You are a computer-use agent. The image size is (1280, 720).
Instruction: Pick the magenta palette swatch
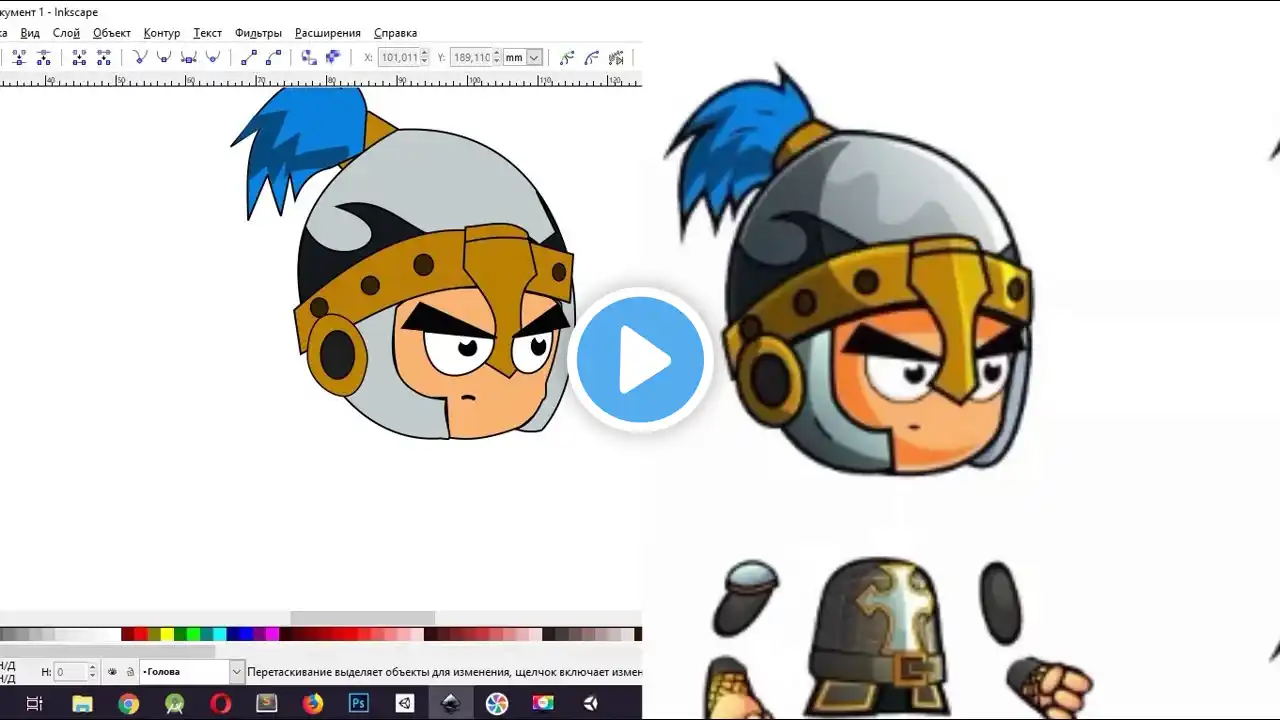click(x=272, y=634)
